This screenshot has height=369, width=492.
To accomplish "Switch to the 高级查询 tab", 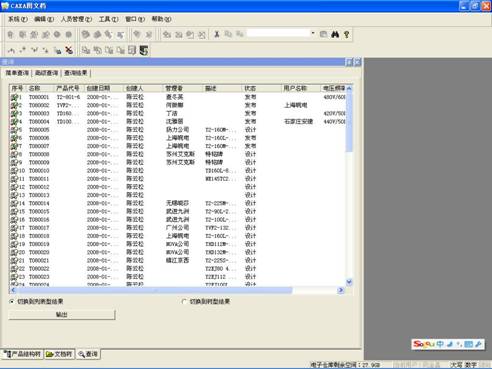I will (x=46, y=73).
